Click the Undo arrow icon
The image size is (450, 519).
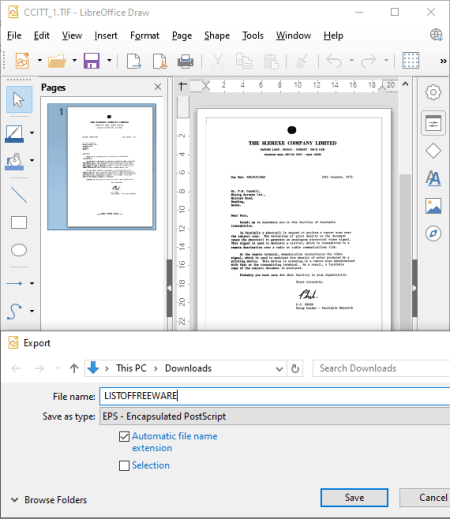coord(334,61)
